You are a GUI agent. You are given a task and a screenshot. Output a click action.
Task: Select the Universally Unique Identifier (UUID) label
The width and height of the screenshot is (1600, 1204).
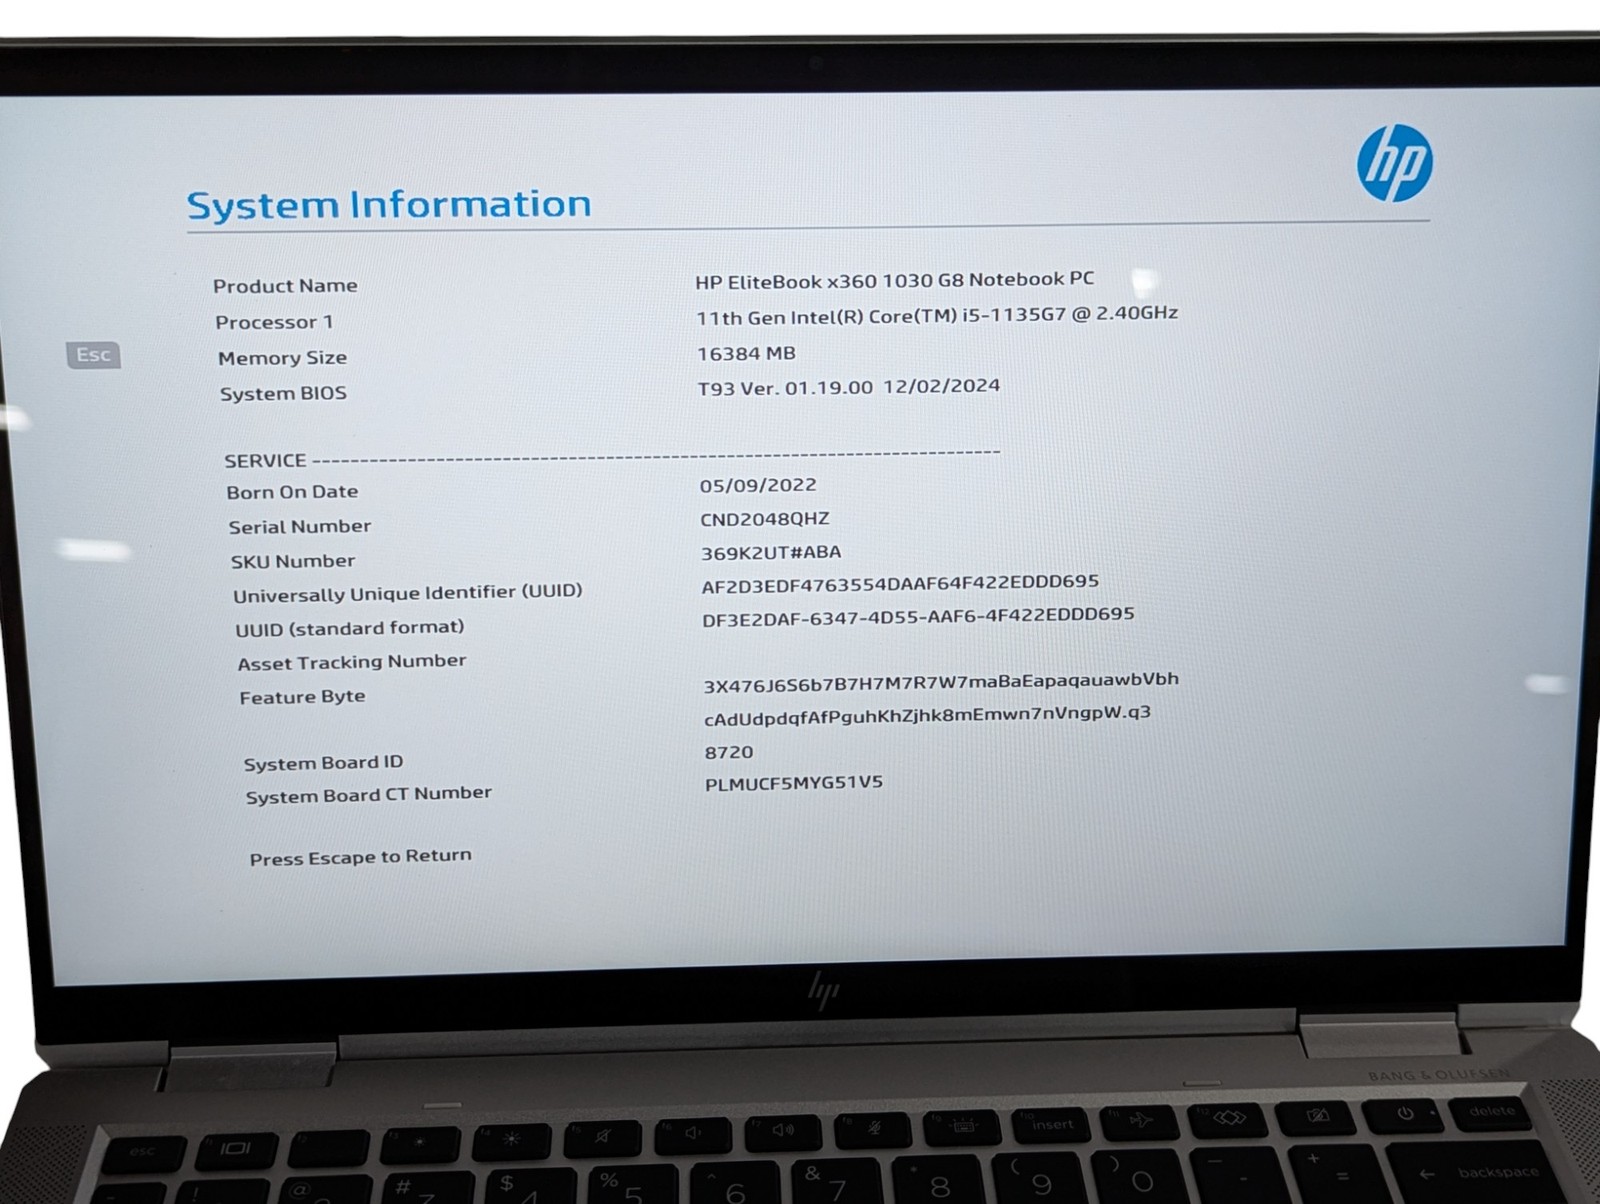(x=408, y=593)
